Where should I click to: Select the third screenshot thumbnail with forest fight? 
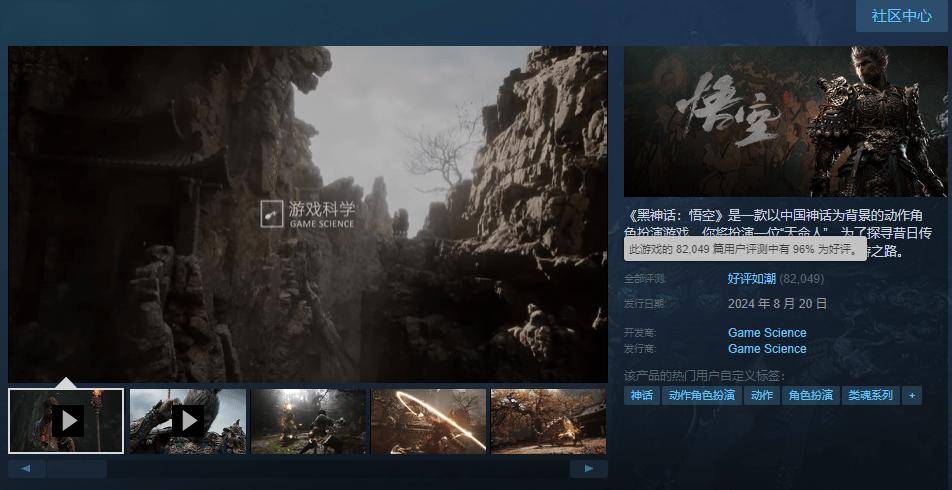[309, 421]
